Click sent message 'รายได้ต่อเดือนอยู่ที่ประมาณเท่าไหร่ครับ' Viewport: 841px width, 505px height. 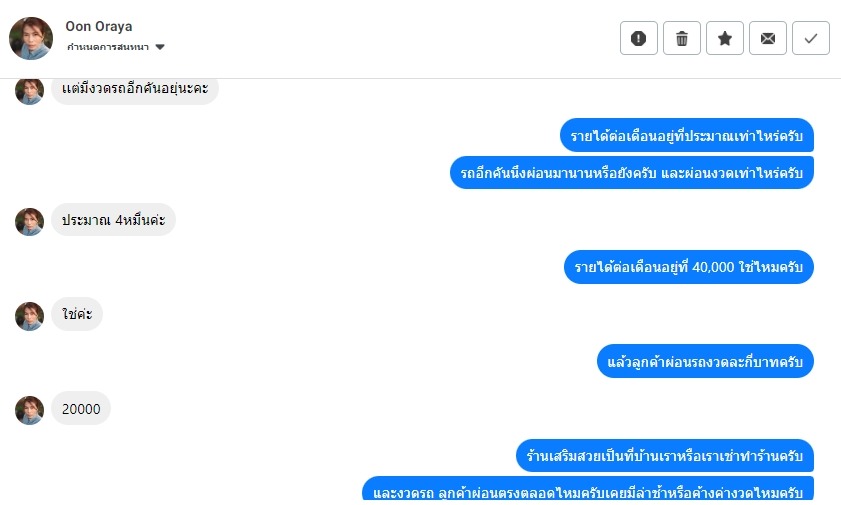click(687, 135)
